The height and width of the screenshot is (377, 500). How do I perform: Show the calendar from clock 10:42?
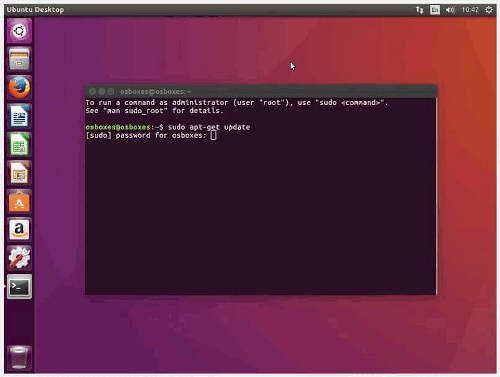(x=470, y=10)
